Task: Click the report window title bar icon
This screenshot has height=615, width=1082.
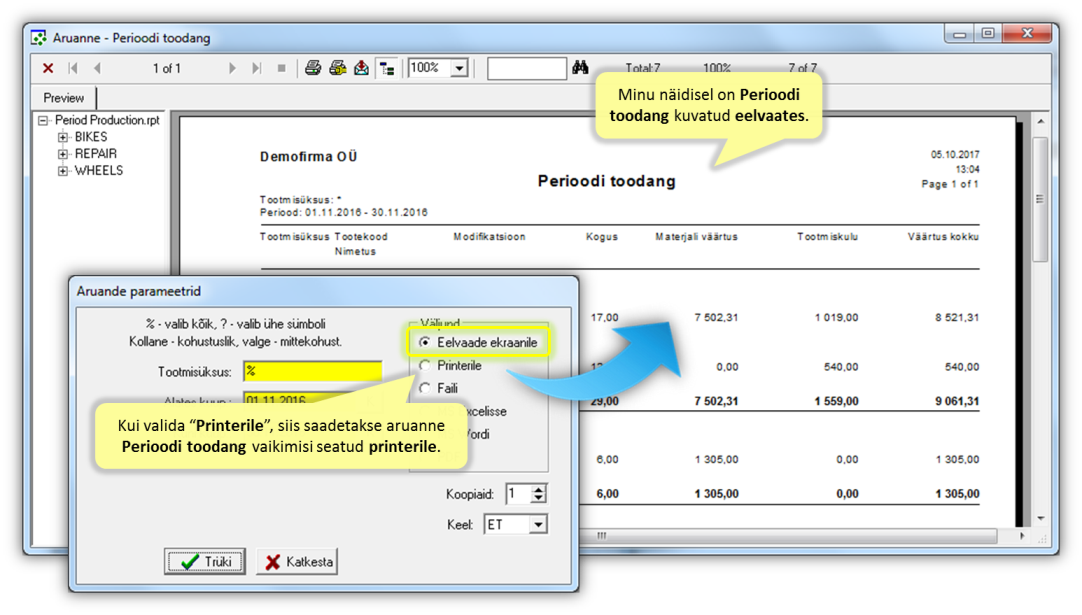Action: click(x=39, y=37)
